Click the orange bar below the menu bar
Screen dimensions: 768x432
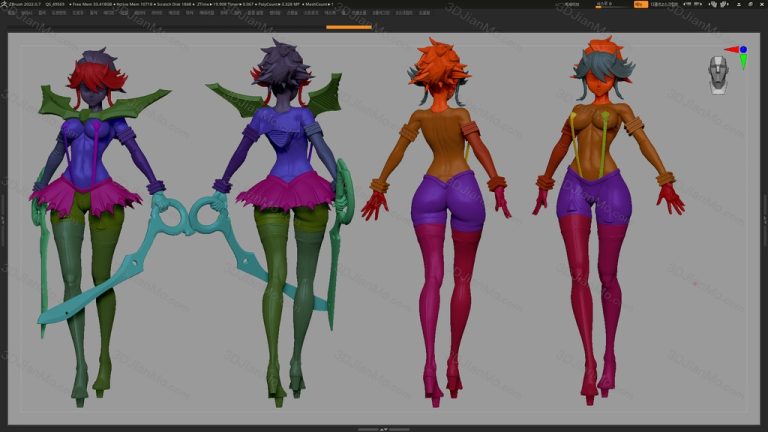pos(348,27)
